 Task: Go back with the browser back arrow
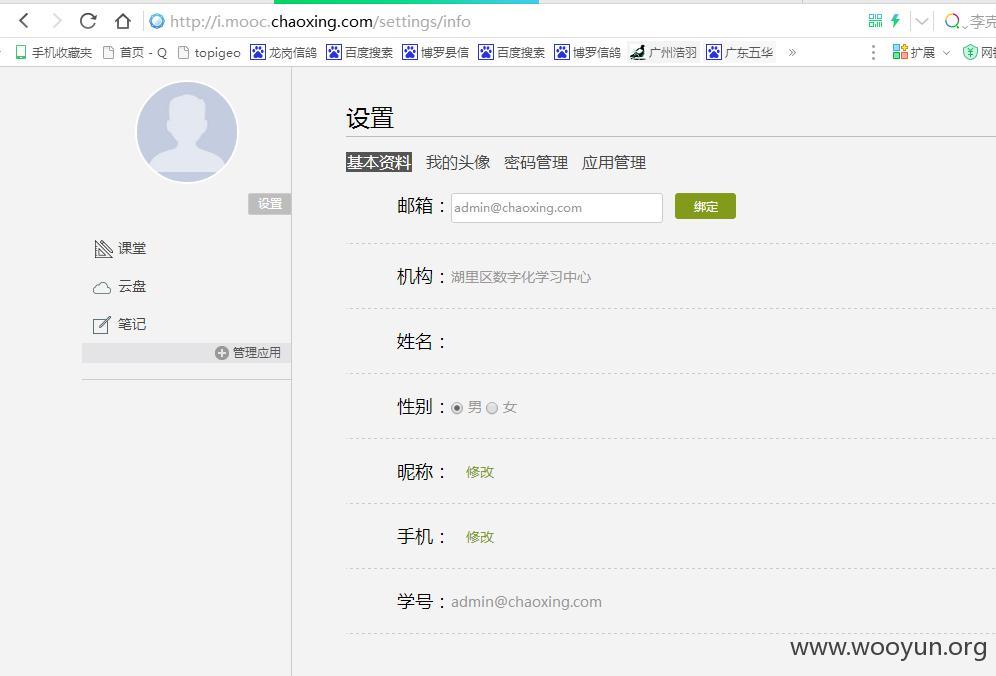(24, 21)
